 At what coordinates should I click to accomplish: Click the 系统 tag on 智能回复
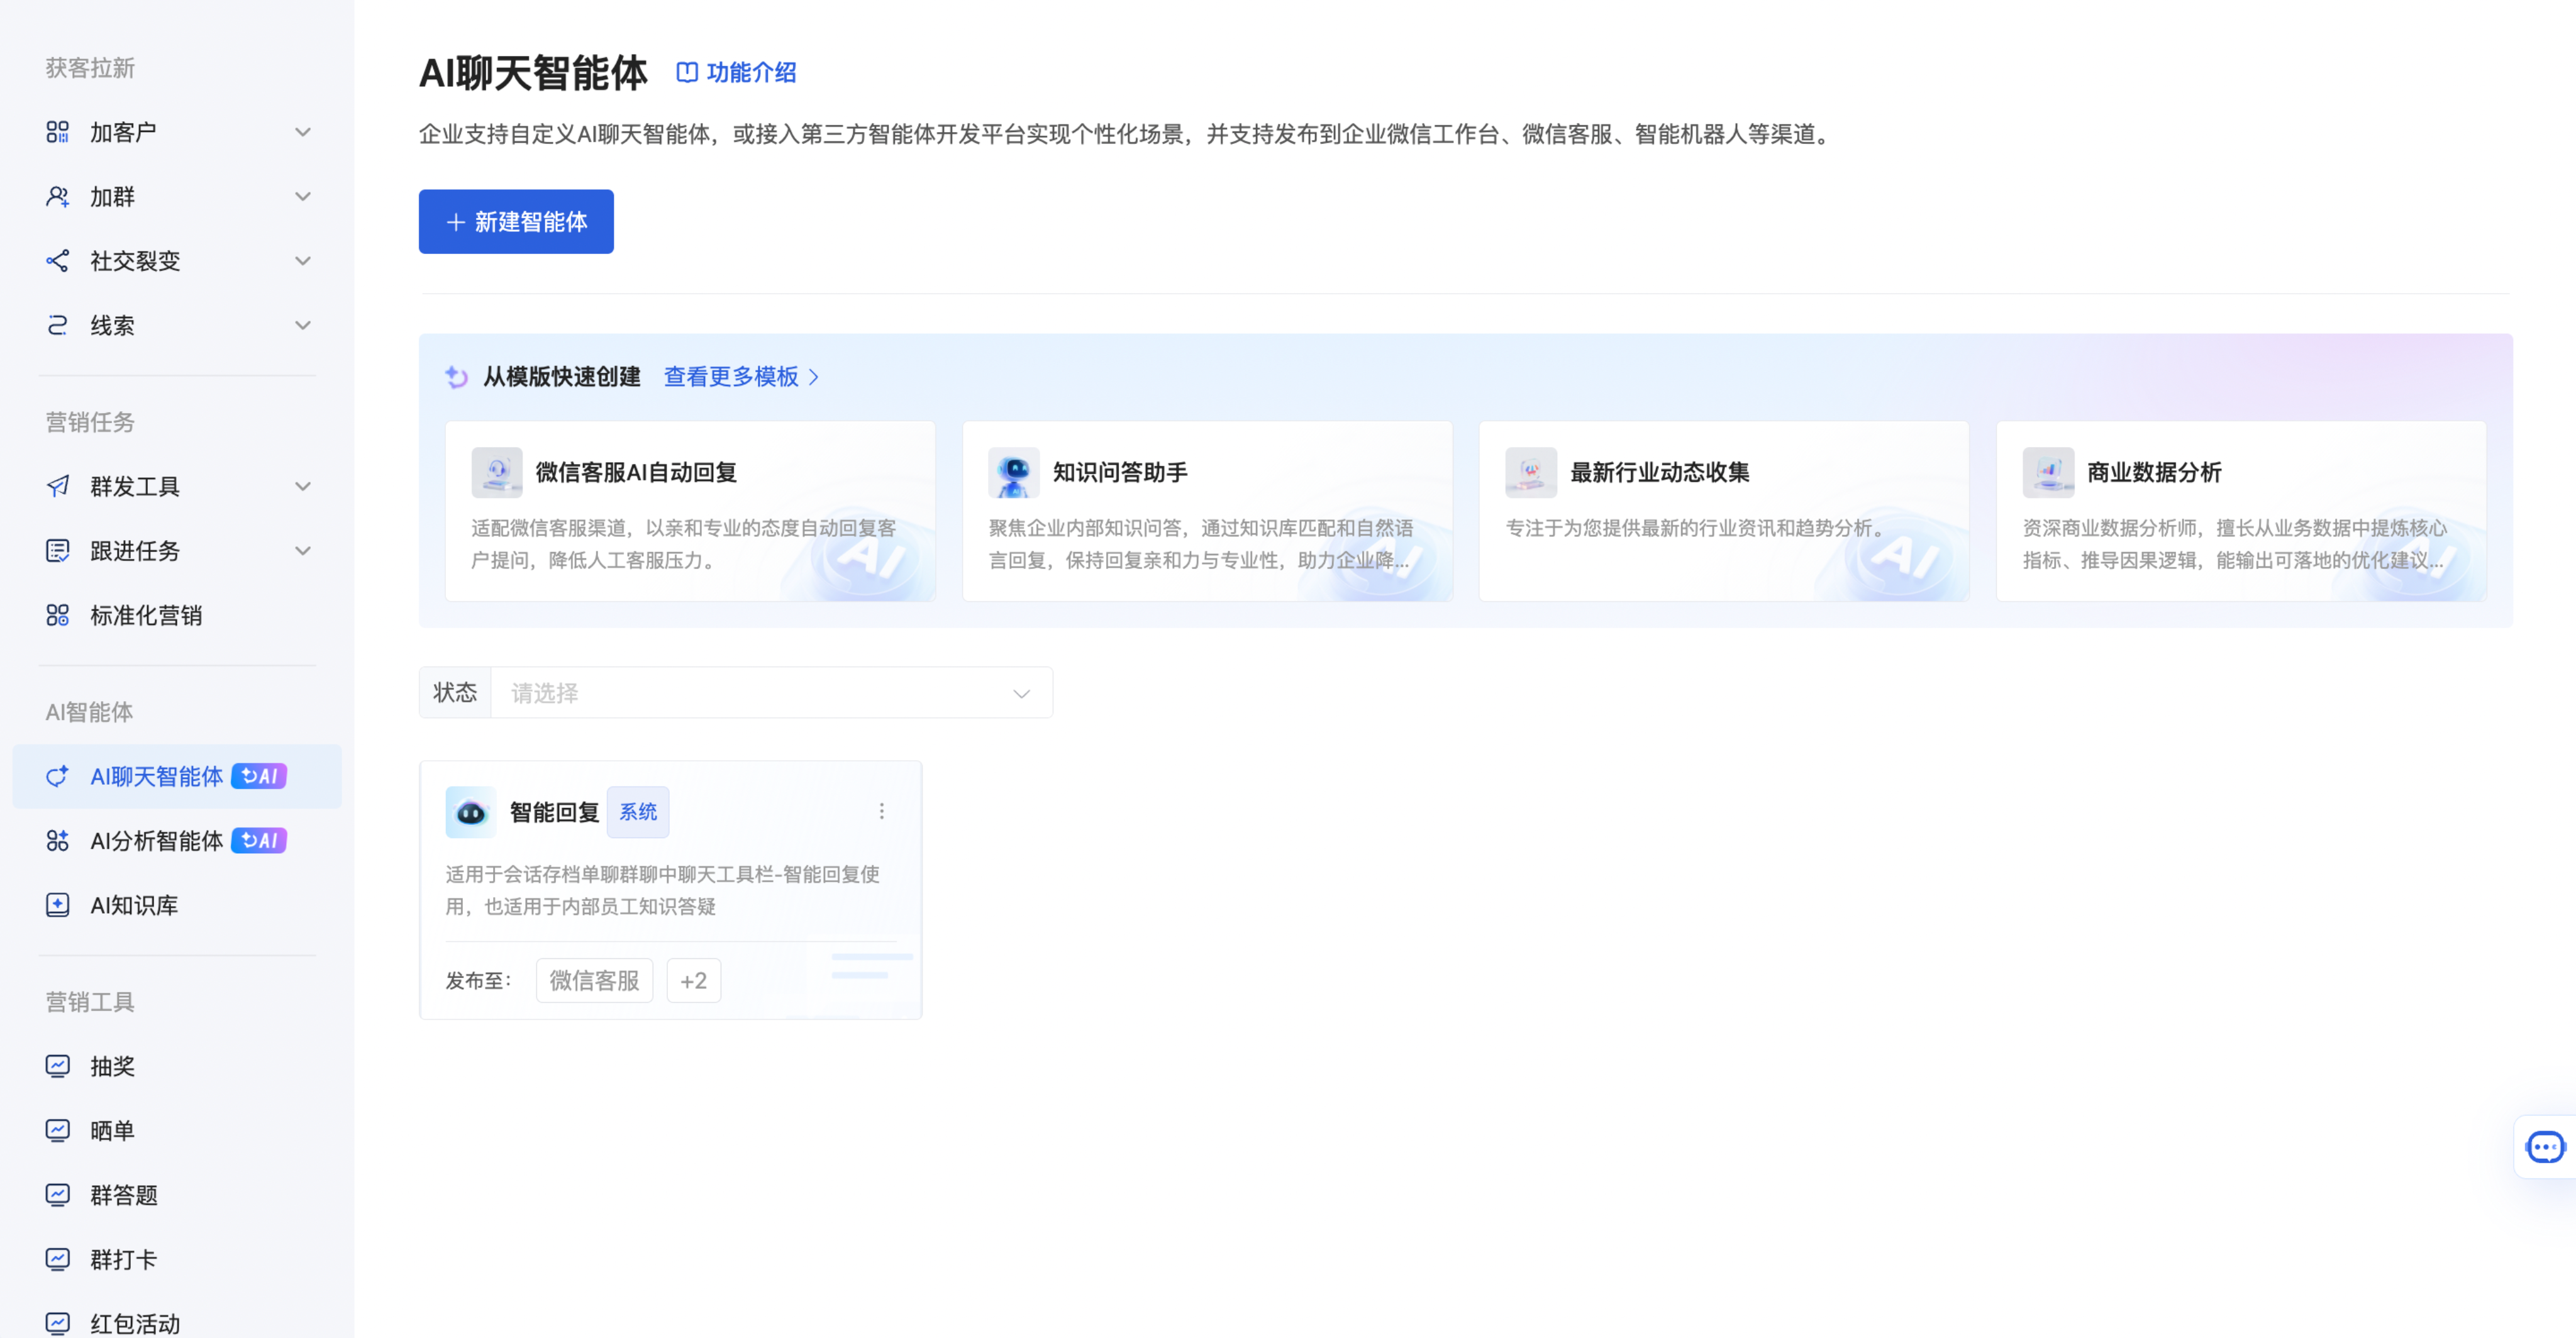point(638,812)
